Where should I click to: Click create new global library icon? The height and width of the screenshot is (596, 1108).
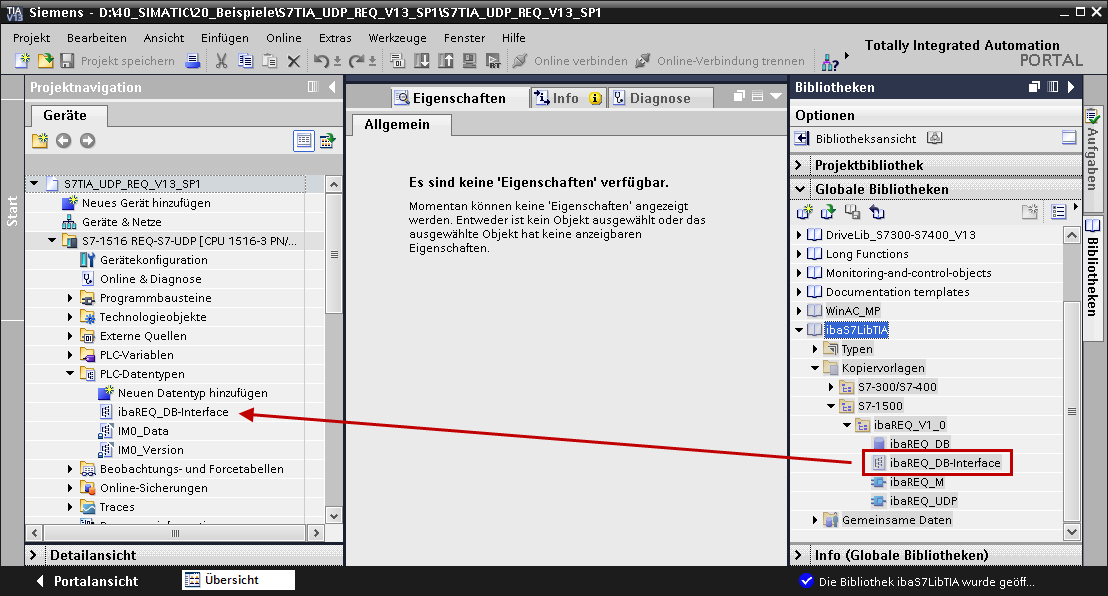[x=804, y=212]
